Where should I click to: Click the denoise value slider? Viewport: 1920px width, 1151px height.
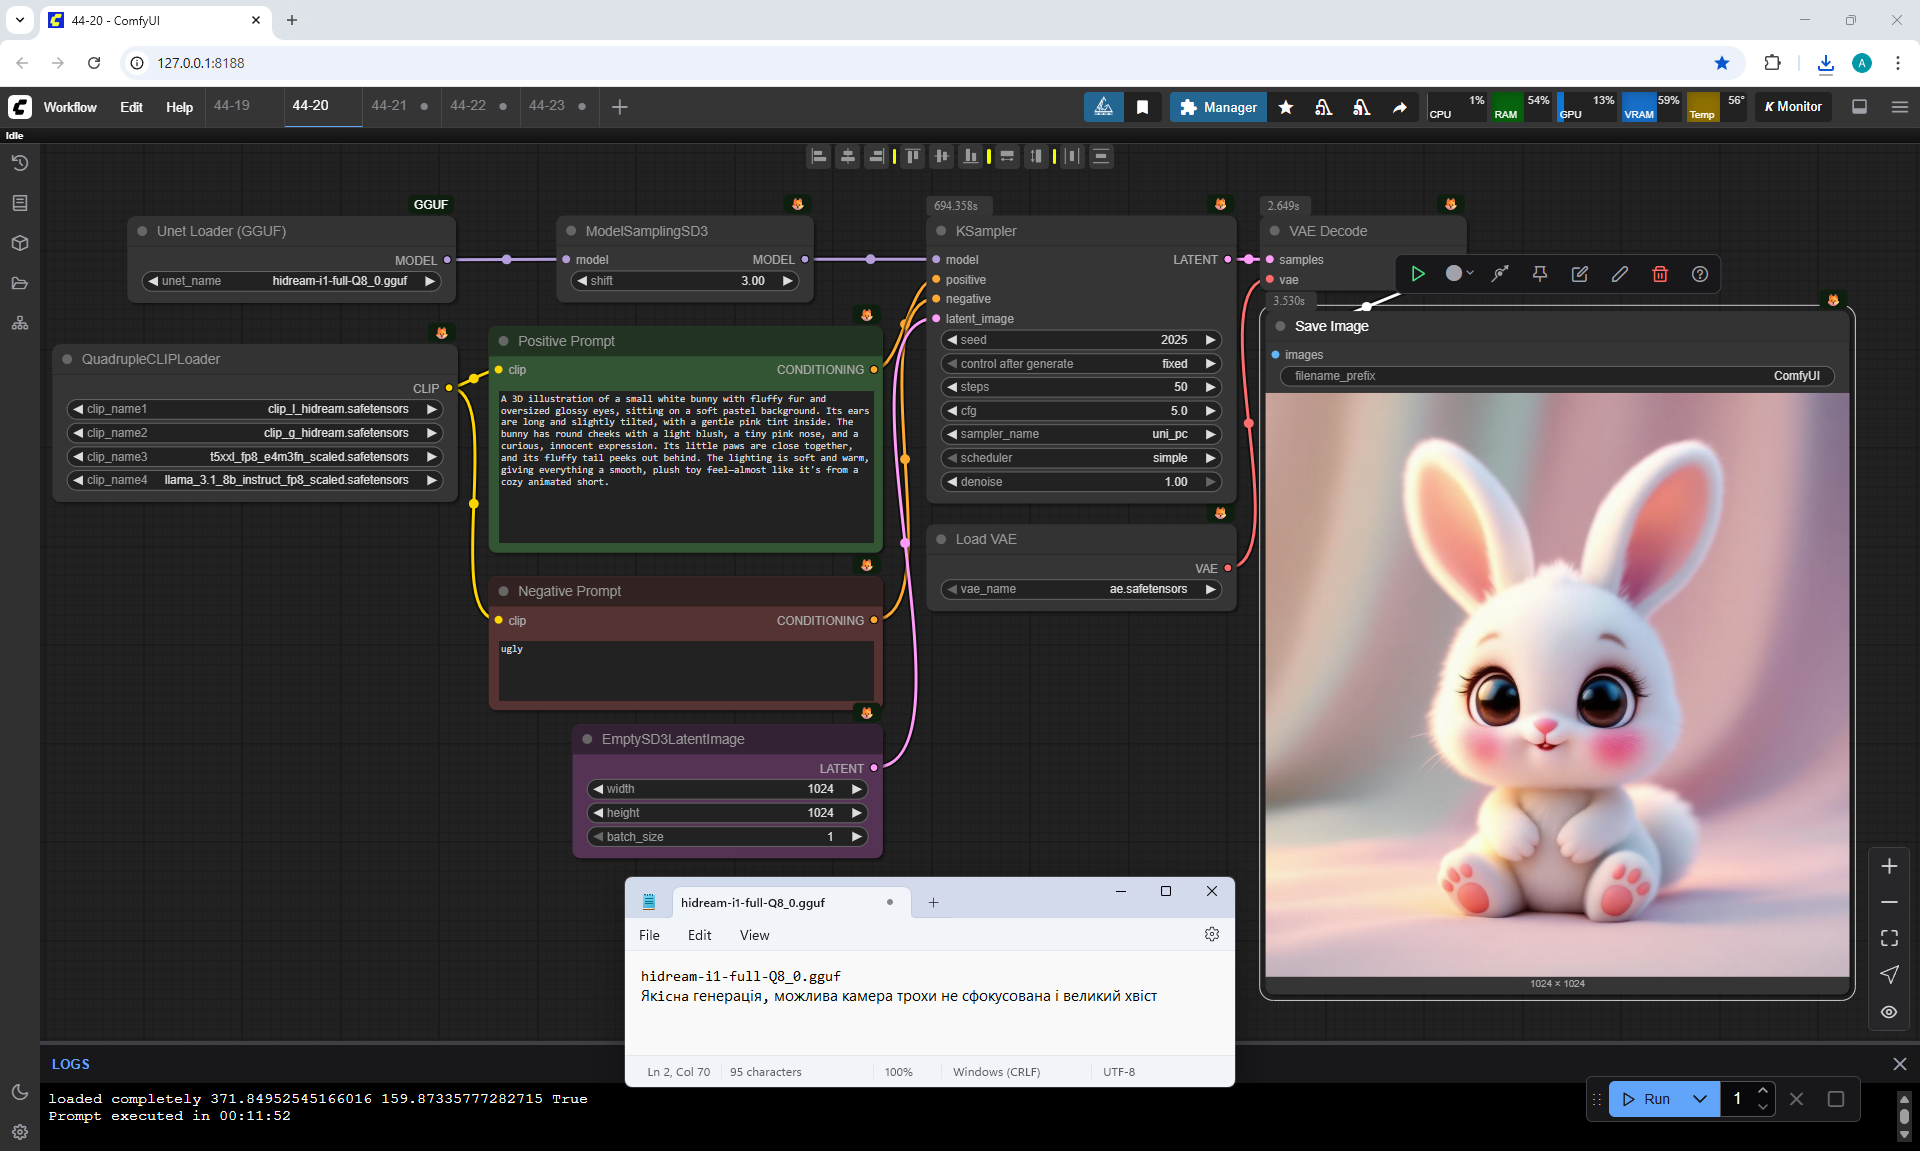coord(1080,482)
